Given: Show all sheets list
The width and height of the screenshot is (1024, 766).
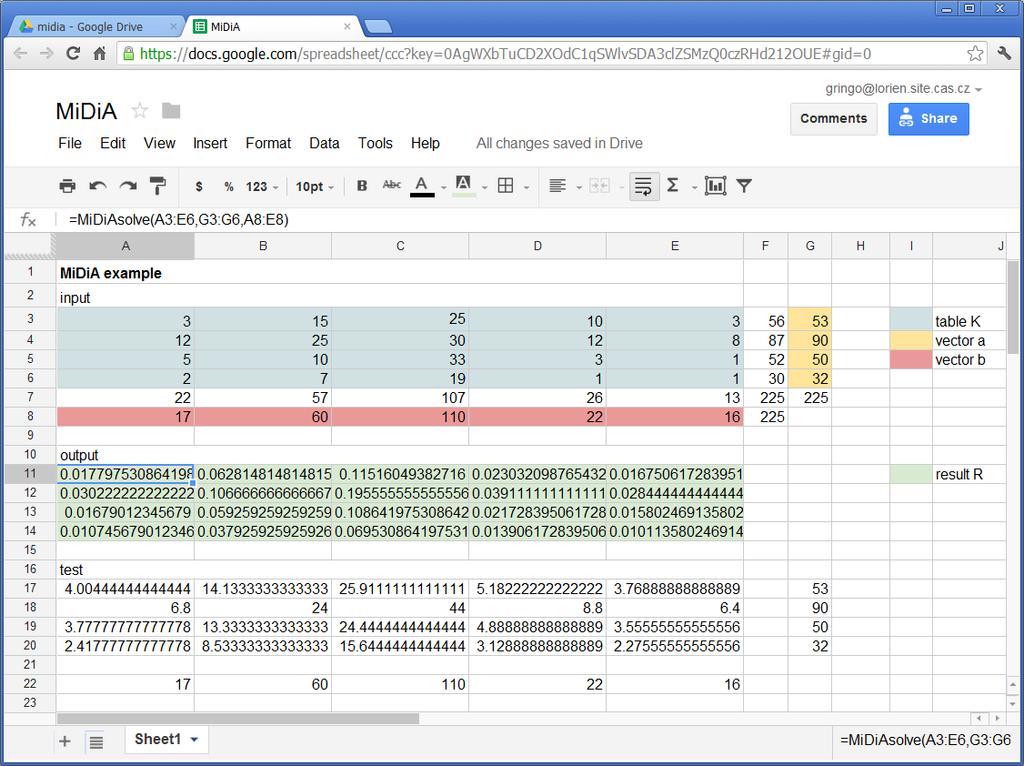Looking at the screenshot, I should coord(96,742).
